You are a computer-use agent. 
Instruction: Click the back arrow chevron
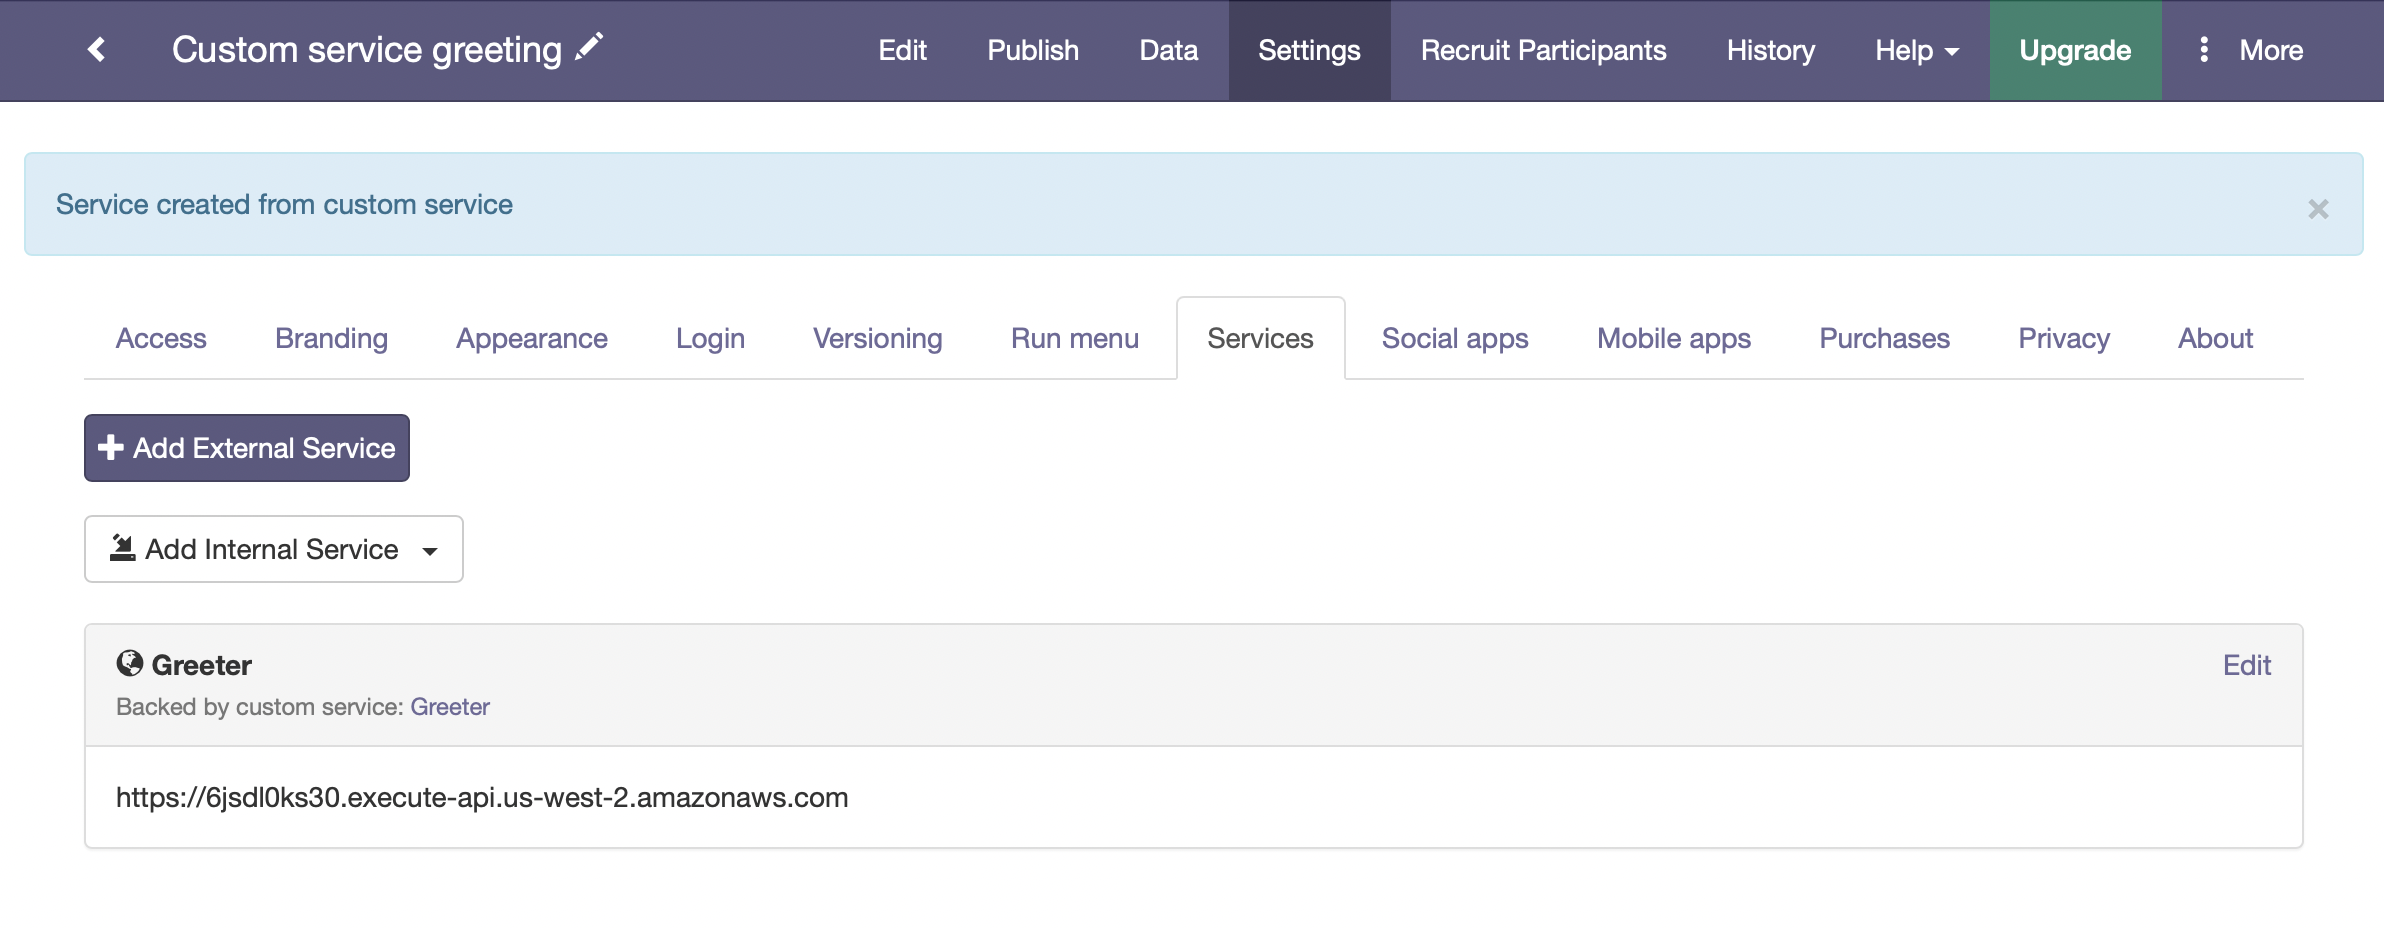tap(97, 49)
